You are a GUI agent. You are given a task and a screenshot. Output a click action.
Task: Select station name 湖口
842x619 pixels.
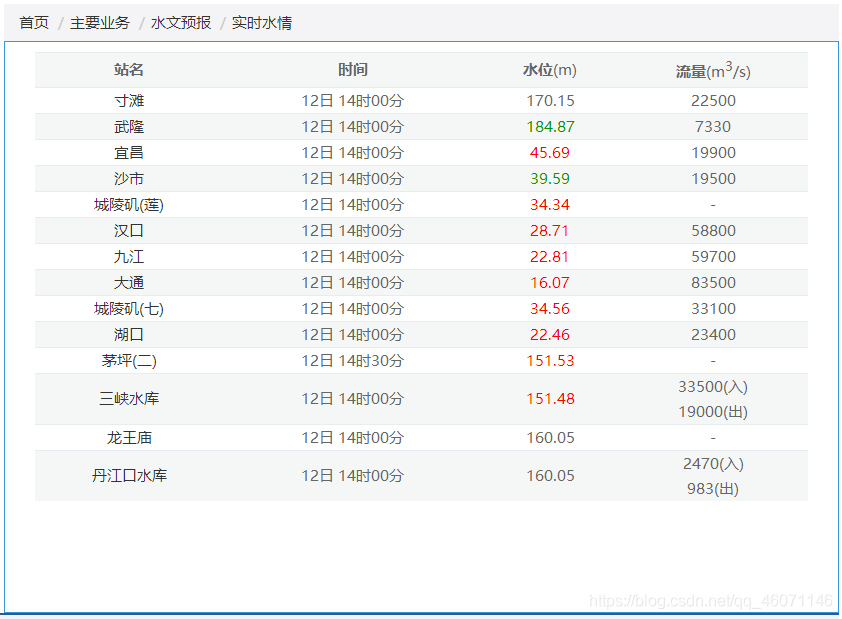(129, 335)
